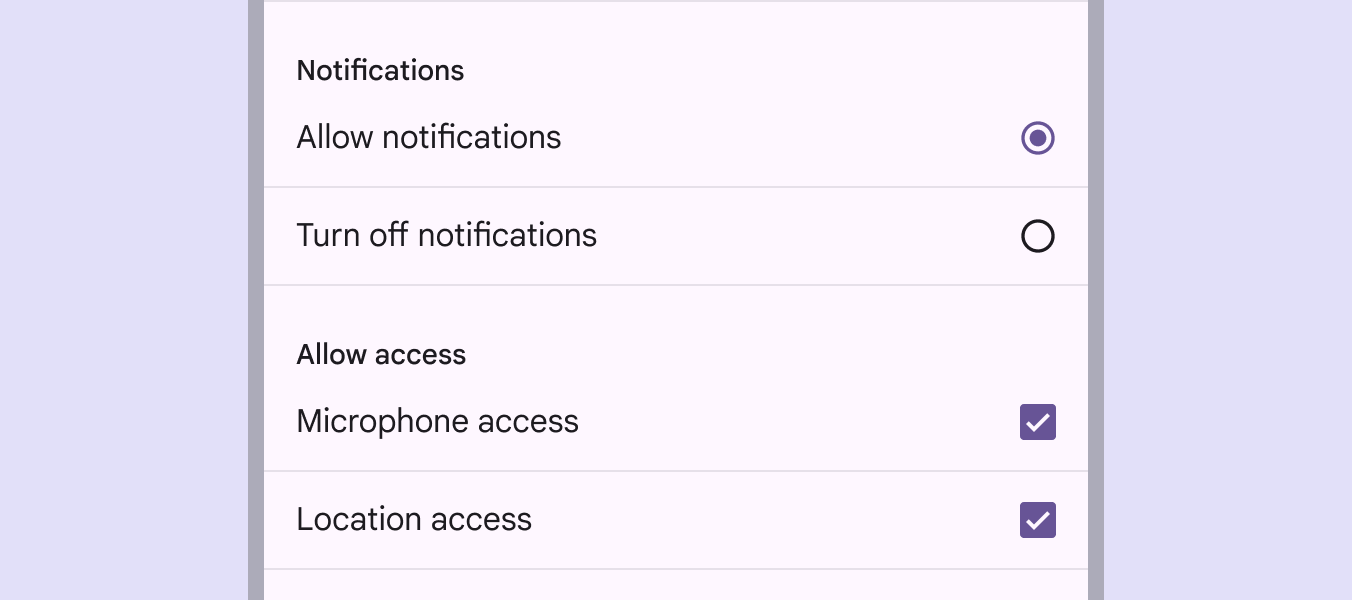Click the 'Turn off notifications' label text
Screen dimensions: 1352x600
[x=446, y=236]
